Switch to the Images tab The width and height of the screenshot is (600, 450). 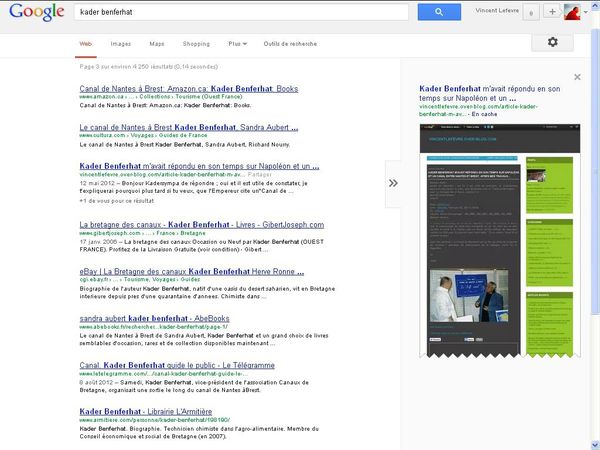click(x=121, y=44)
